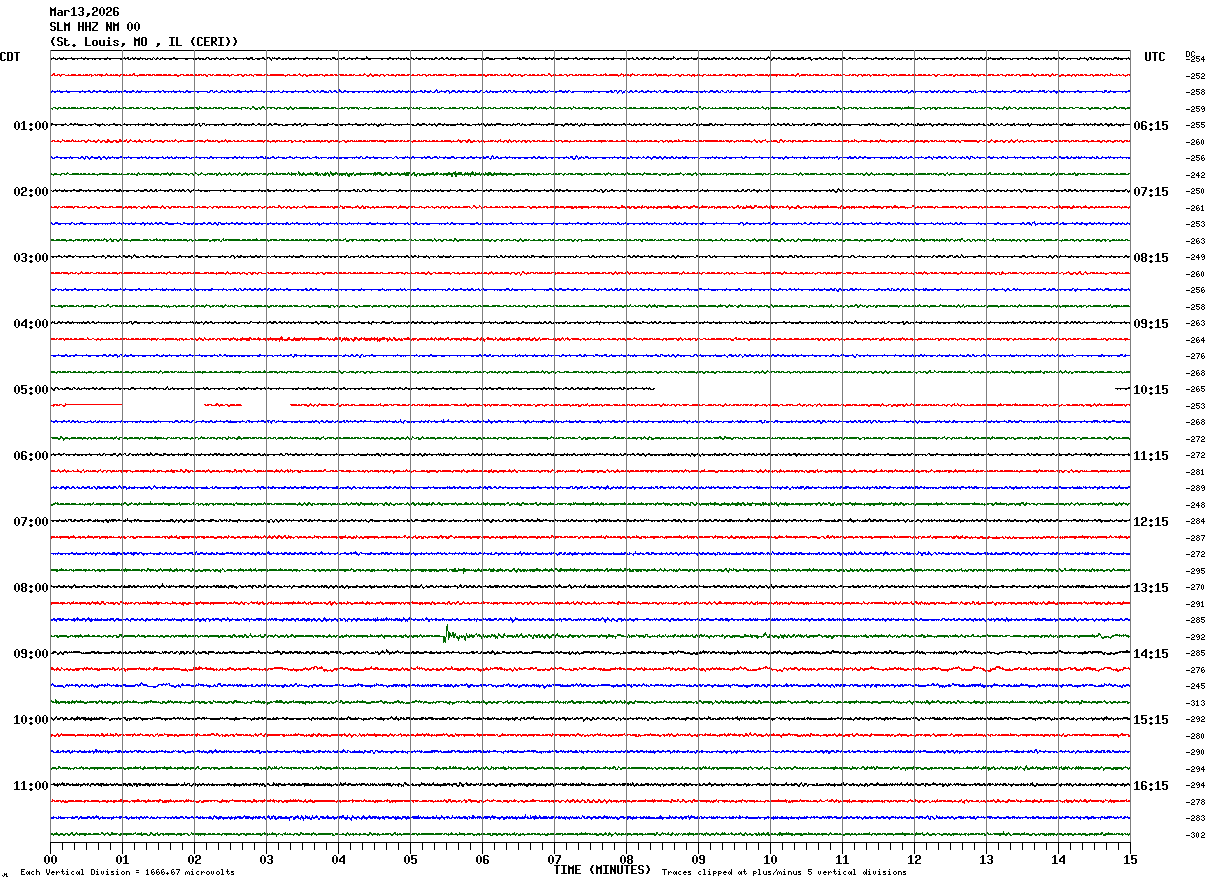Select minute 05 on the bottom axis
This screenshot has width=1210, height=886.
pos(410,859)
